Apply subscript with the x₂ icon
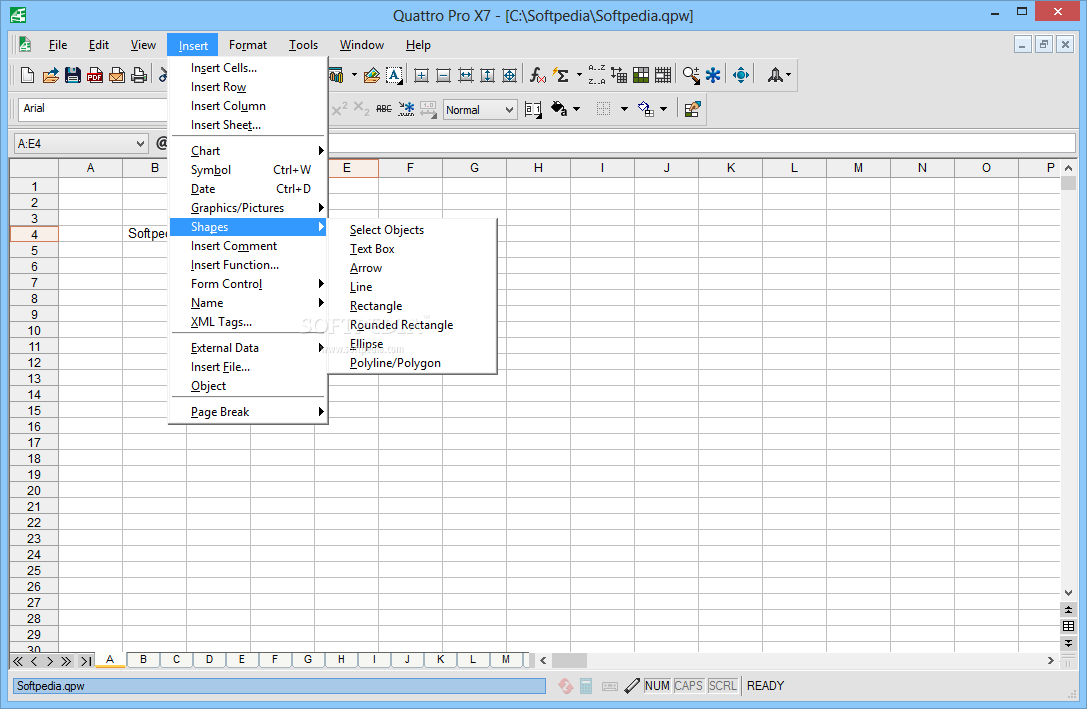 361,109
